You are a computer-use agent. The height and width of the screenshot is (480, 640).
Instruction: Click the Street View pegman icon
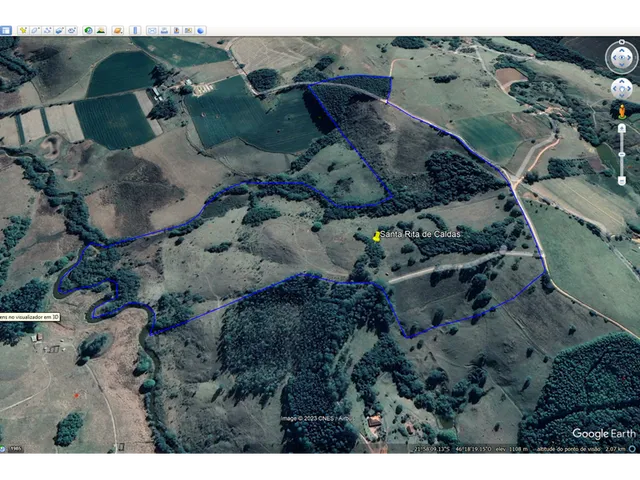[622, 111]
